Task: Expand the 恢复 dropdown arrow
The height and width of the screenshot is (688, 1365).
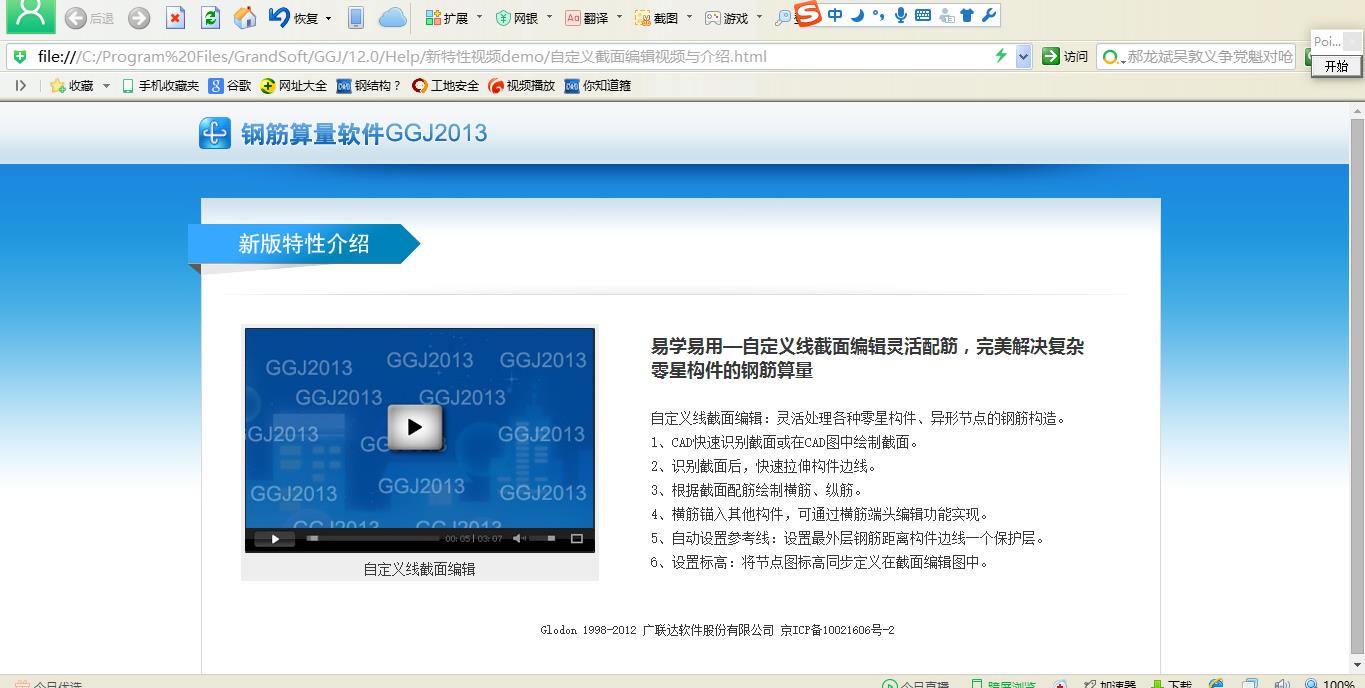Action: (328, 18)
